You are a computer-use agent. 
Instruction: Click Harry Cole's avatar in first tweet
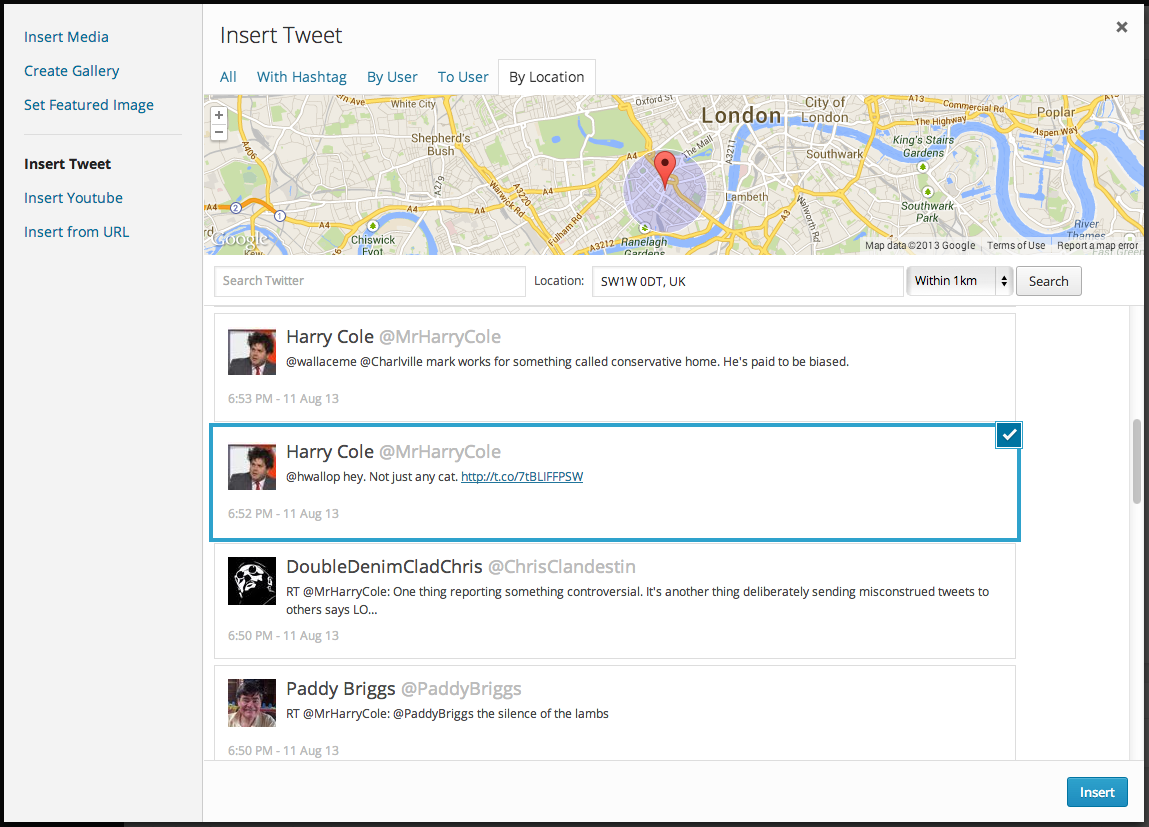click(x=252, y=352)
